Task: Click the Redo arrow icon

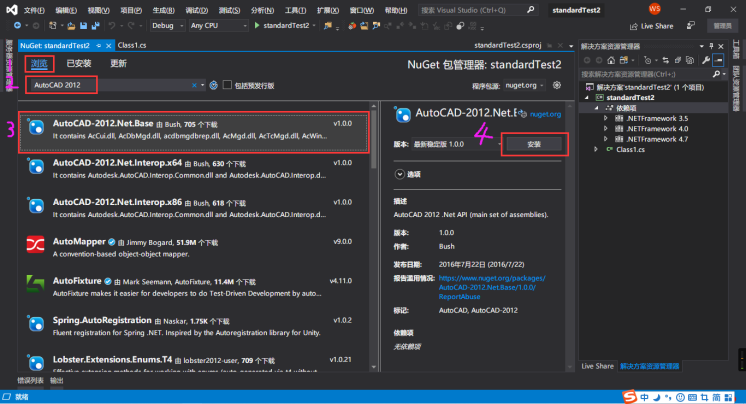Action: [x=131, y=26]
